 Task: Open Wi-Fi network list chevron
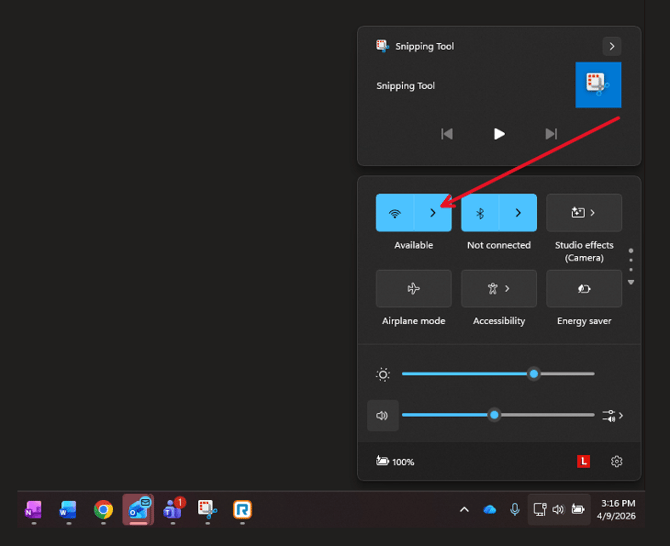433,213
